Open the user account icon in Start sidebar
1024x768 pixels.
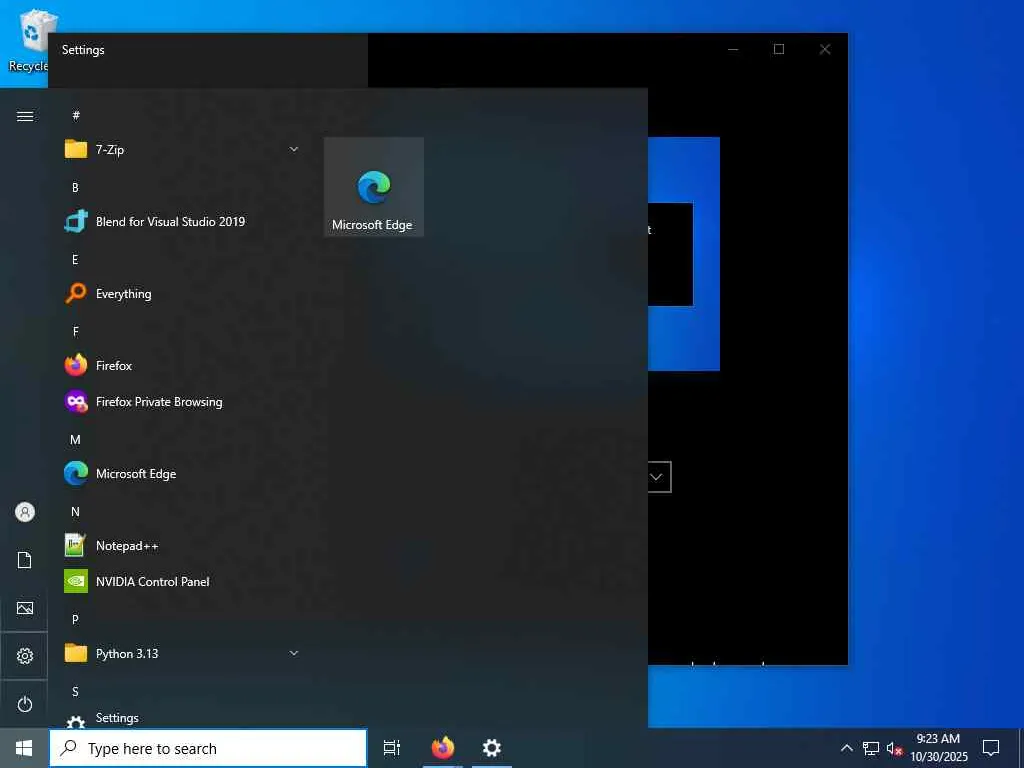point(25,512)
